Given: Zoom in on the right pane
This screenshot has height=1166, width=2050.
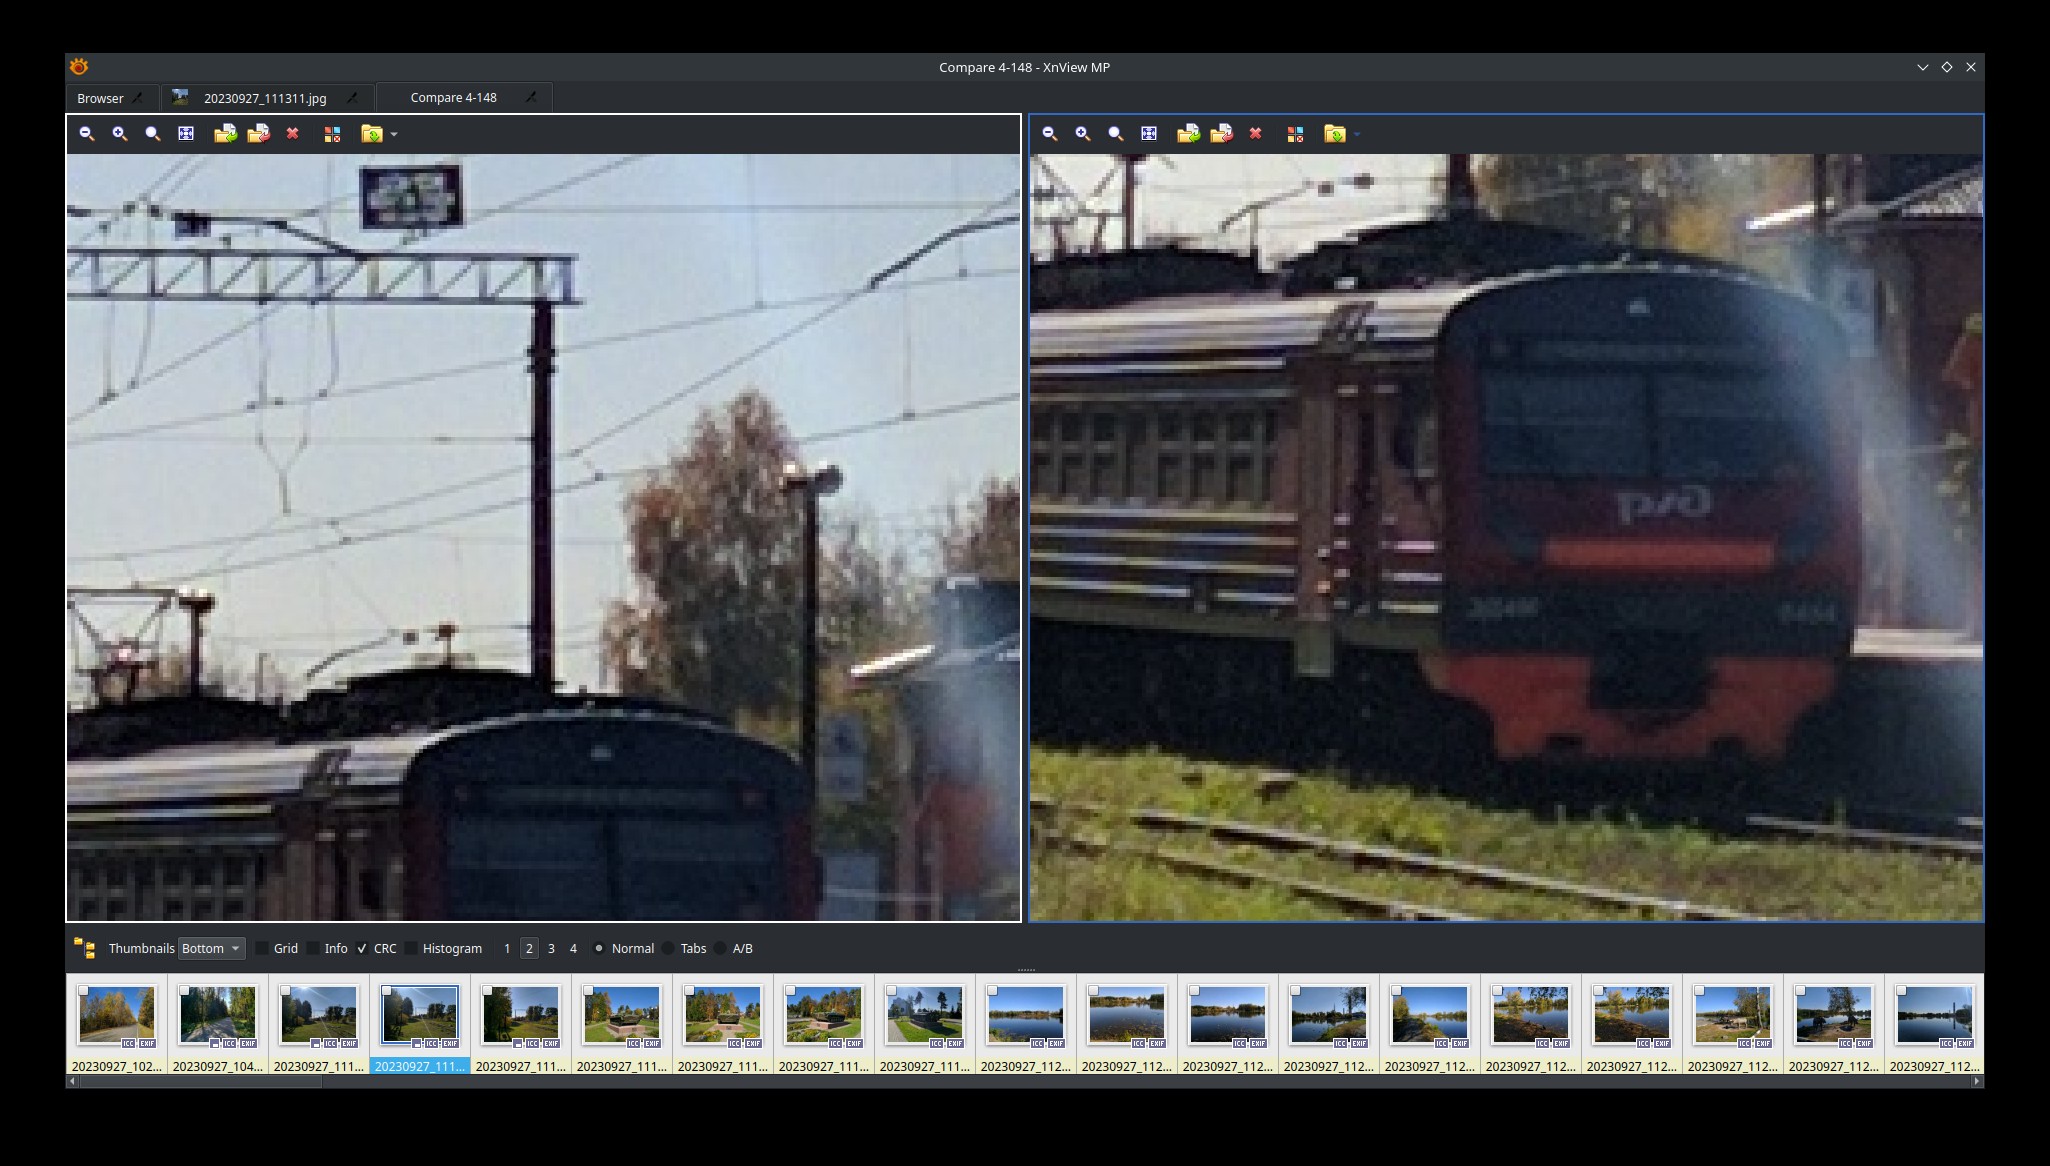Looking at the screenshot, I should [x=1083, y=134].
